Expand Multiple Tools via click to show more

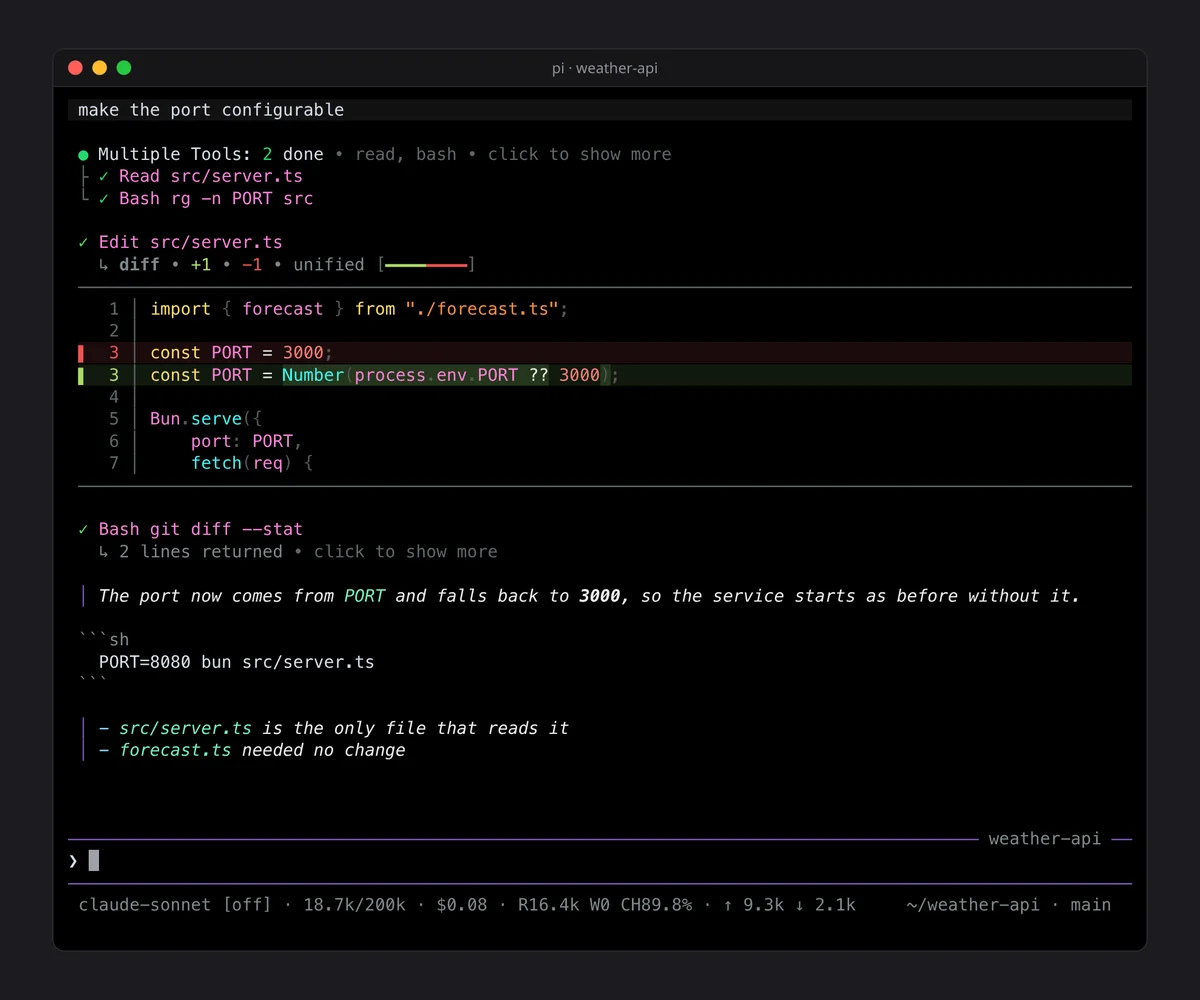click(x=580, y=154)
